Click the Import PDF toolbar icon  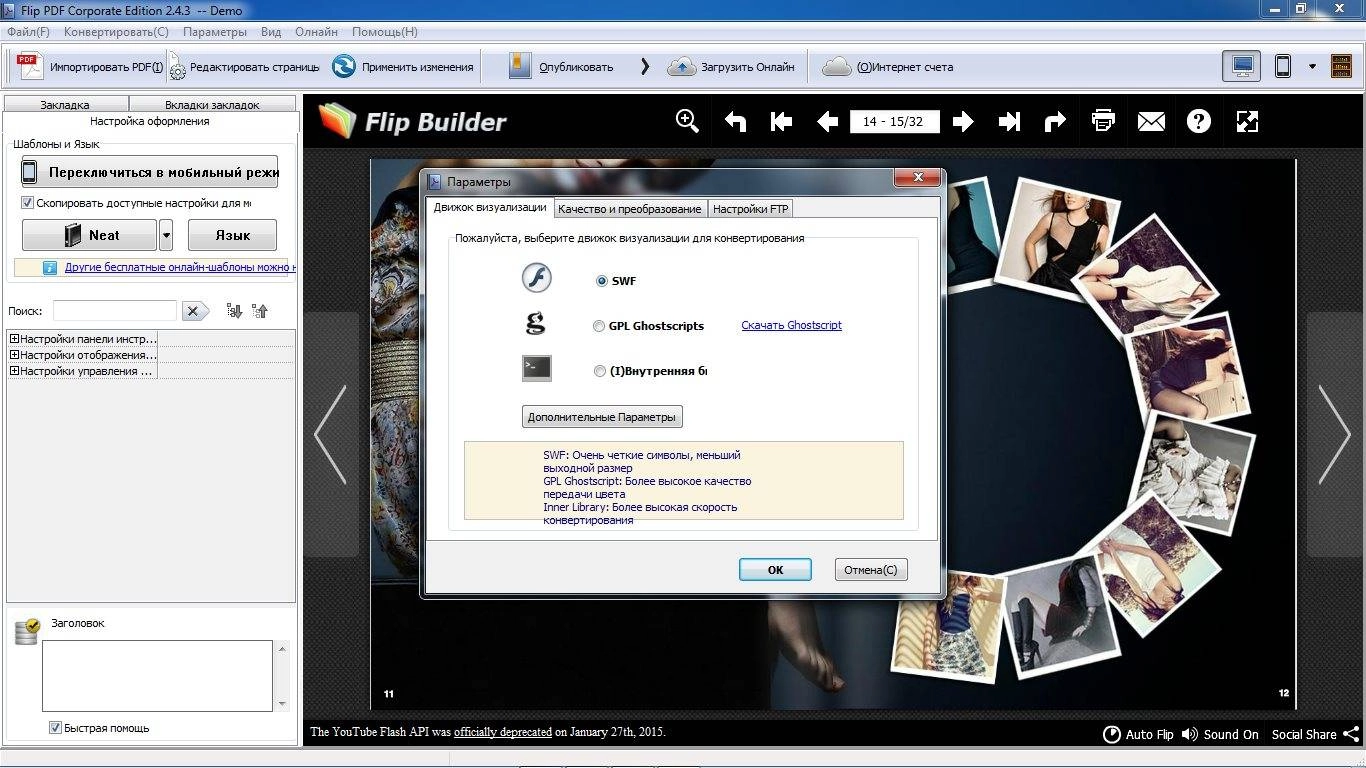point(31,67)
